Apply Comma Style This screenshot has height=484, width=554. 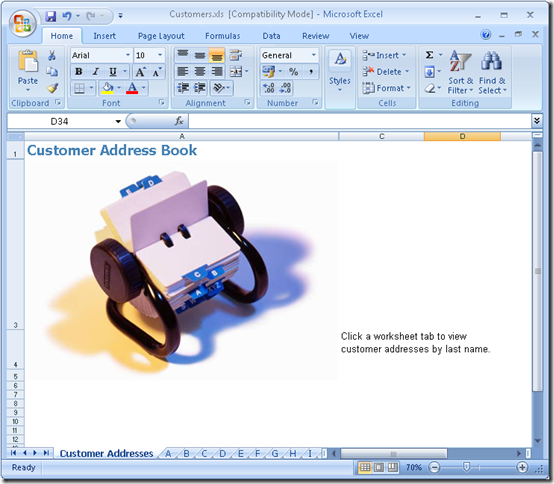tap(311, 71)
